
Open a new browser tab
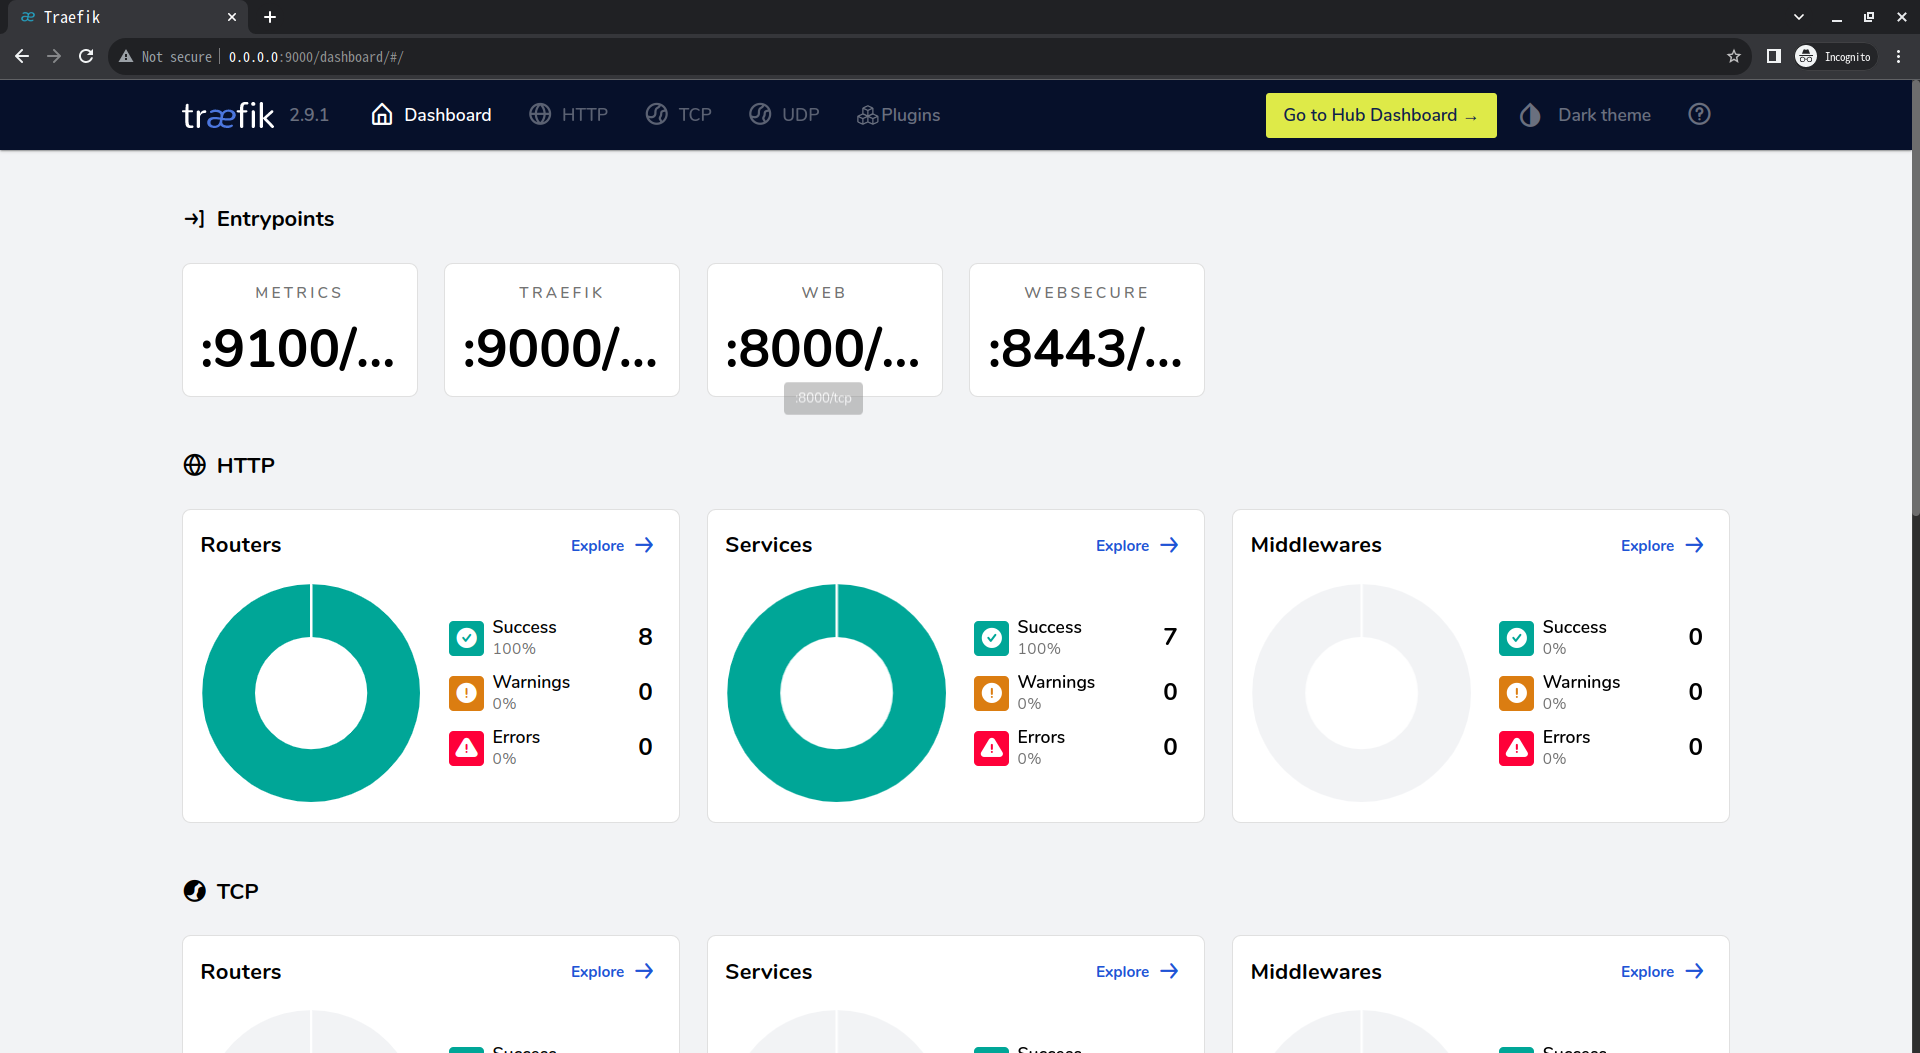click(x=270, y=17)
